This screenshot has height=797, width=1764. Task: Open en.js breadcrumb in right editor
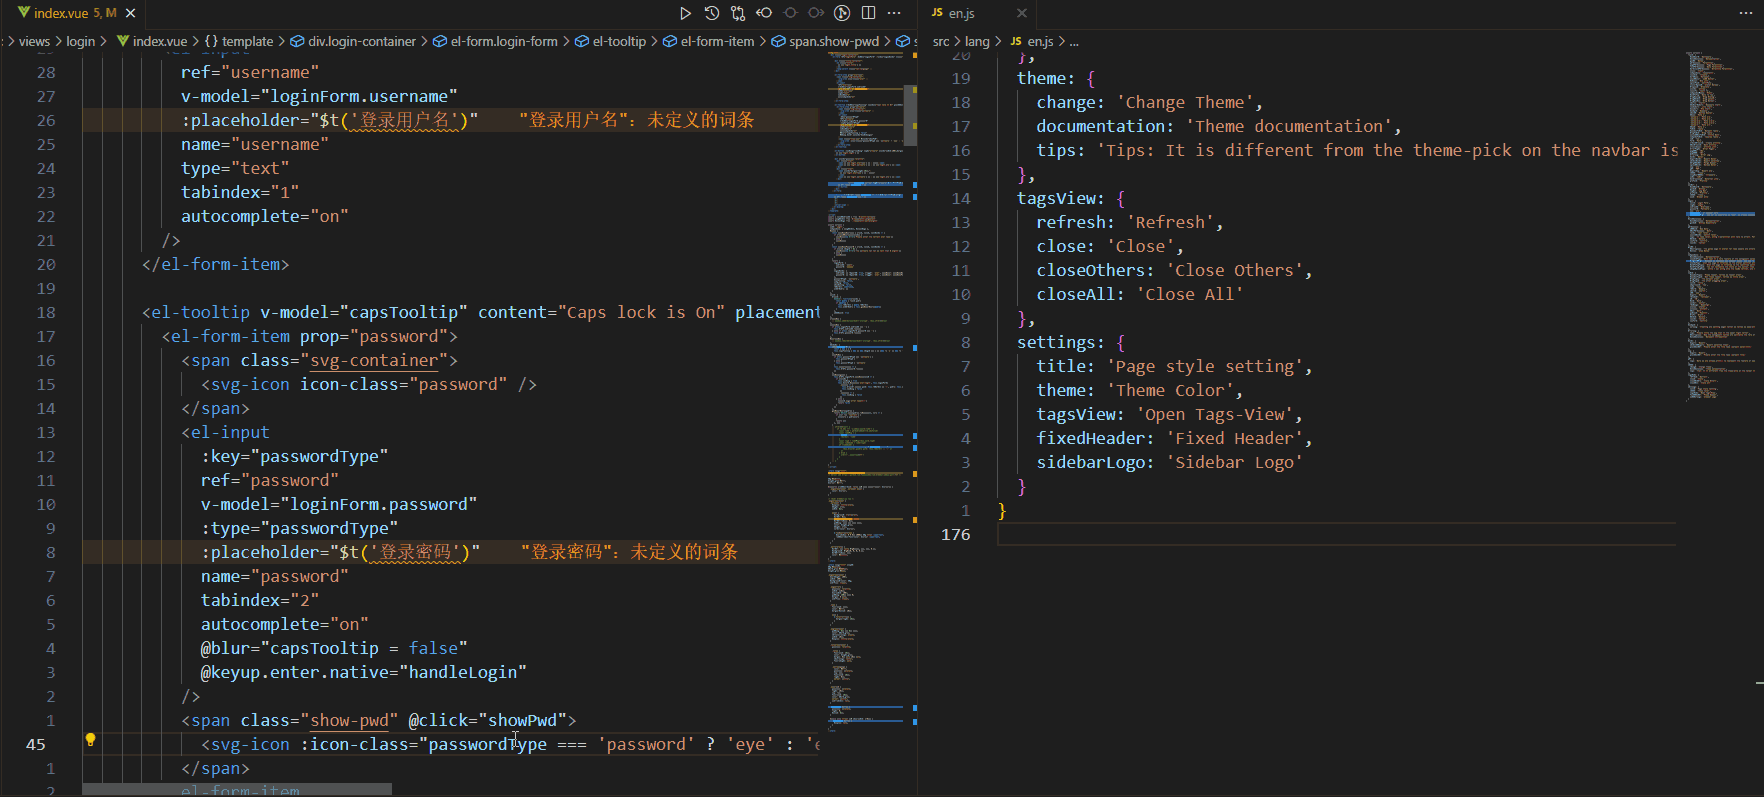point(1032,41)
